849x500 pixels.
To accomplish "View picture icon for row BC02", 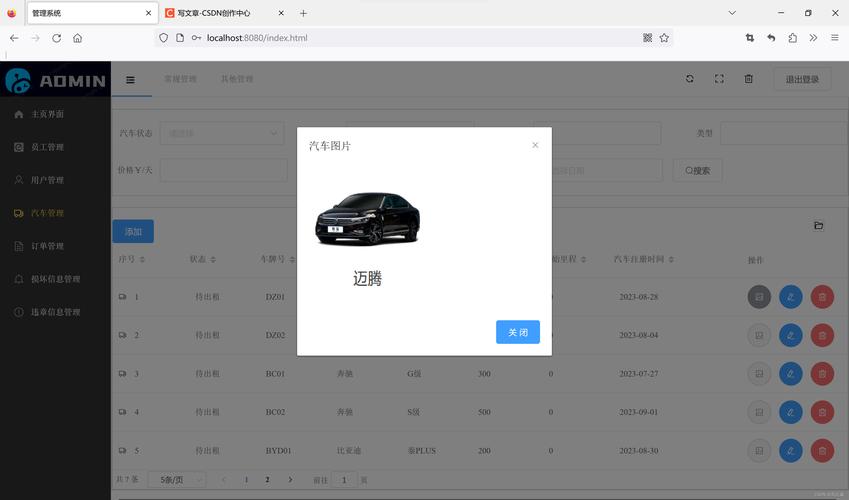I will (759, 412).
